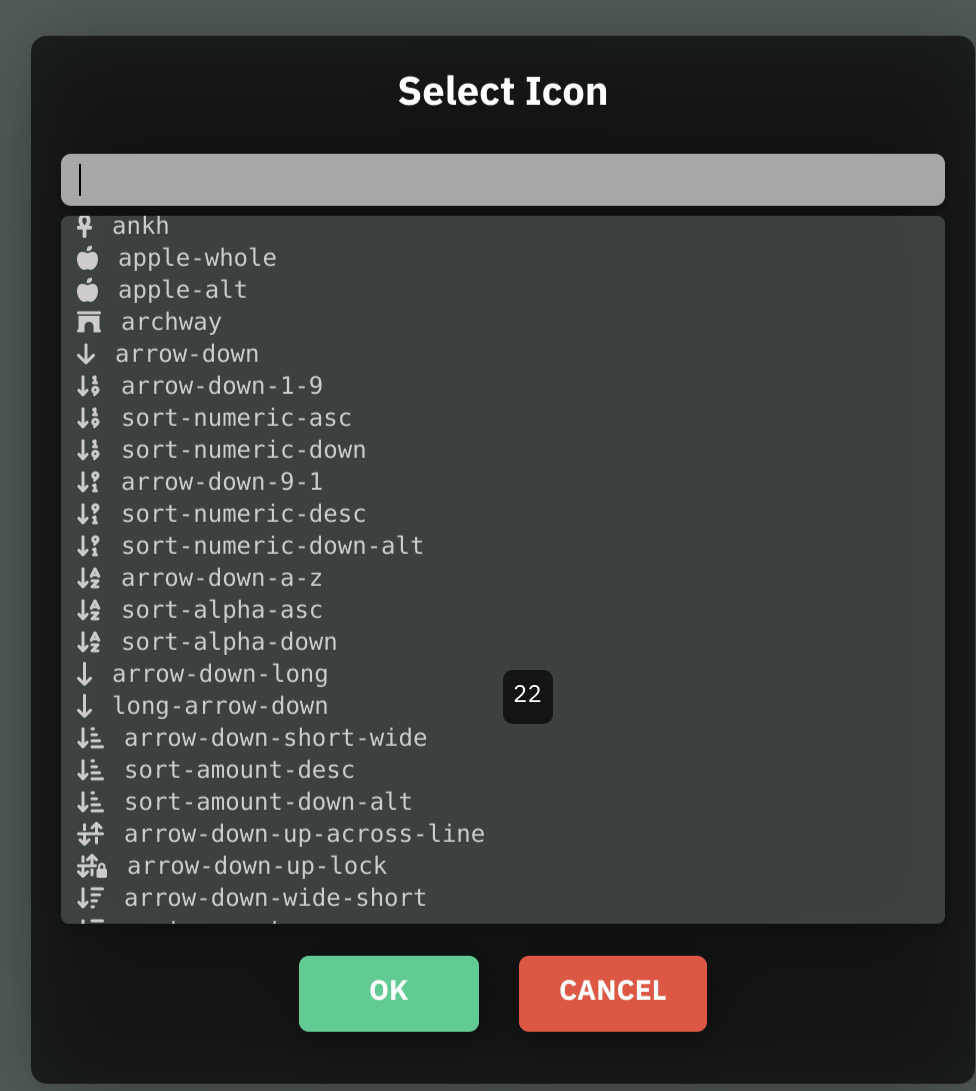Select the sort-numeric-down-alt list entry
976x1091 pixels.
[x=250, y=546]
